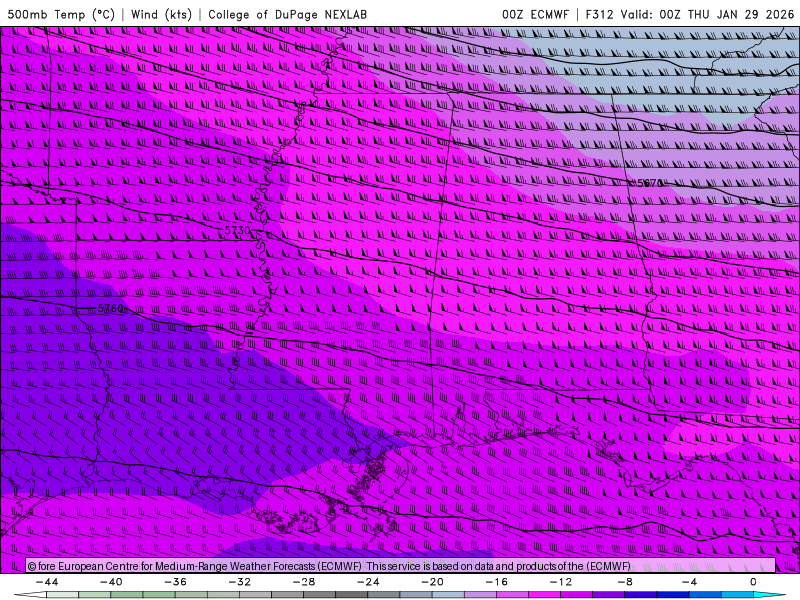Click the "500mb Temp (°C)" title text
The width and height of the screenshot is (800, 600).
[x=61, y=14]
